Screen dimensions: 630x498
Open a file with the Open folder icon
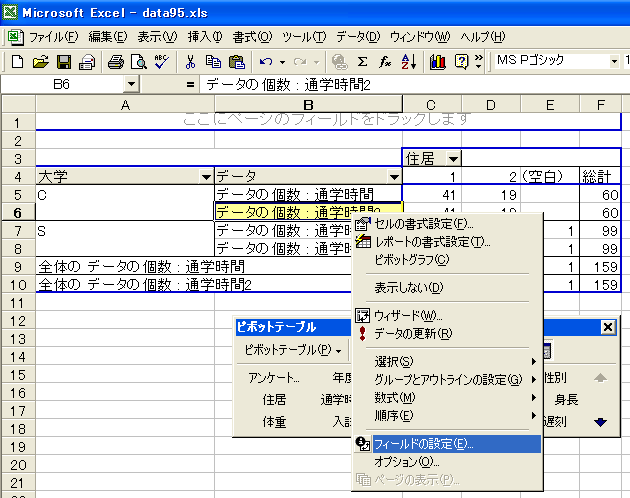[41, 62]
